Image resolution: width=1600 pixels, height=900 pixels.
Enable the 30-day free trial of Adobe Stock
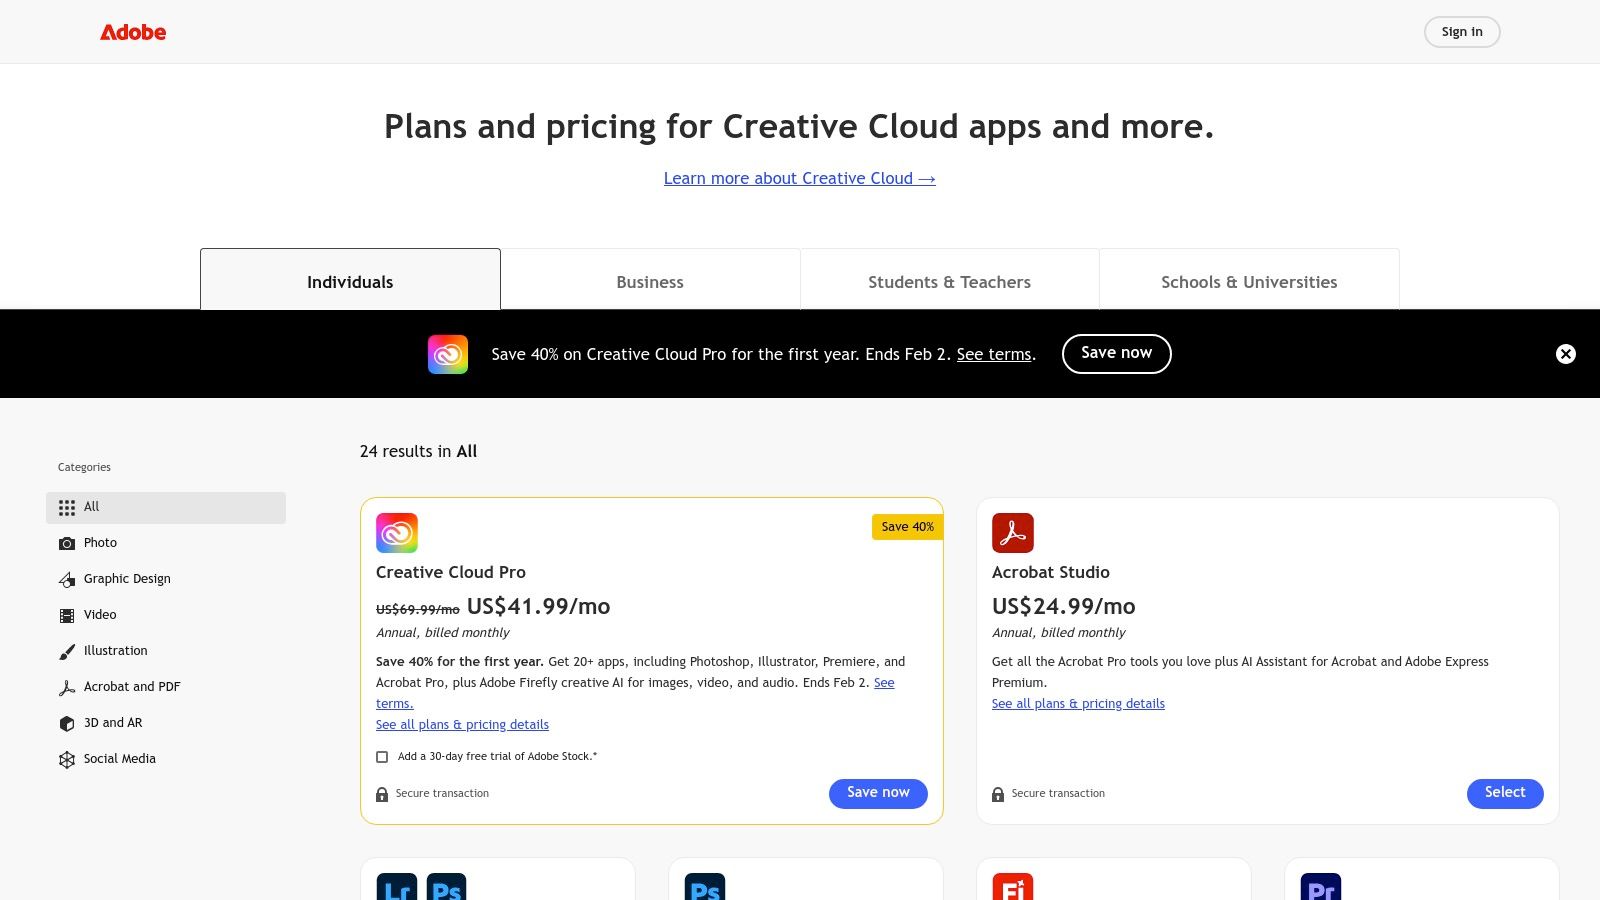click(382, 757)
